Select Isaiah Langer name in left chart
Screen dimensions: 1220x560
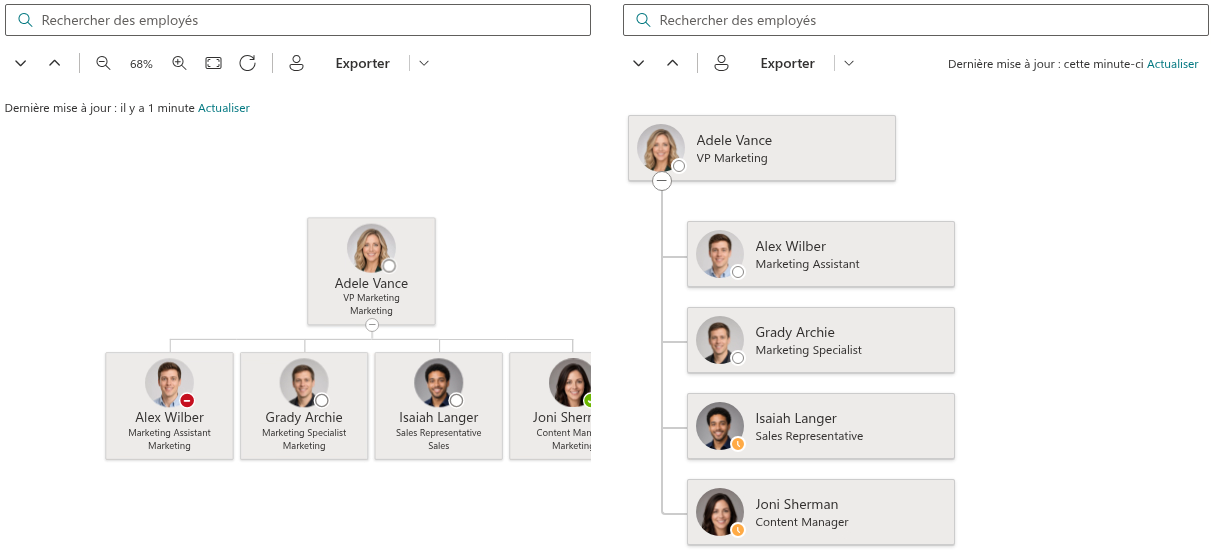pyautogui.click(x=439, y=417)
